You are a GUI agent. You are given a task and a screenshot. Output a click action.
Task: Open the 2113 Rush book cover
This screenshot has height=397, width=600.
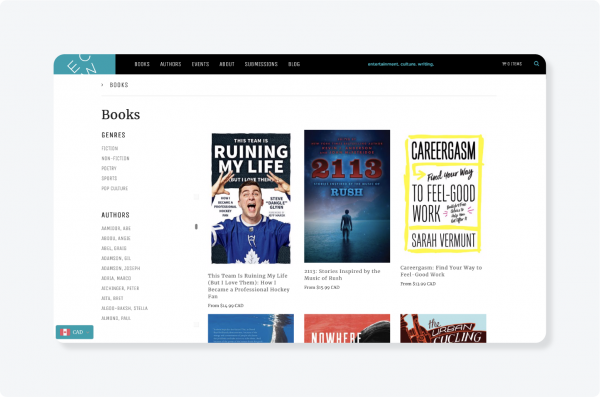pos(347,196)
